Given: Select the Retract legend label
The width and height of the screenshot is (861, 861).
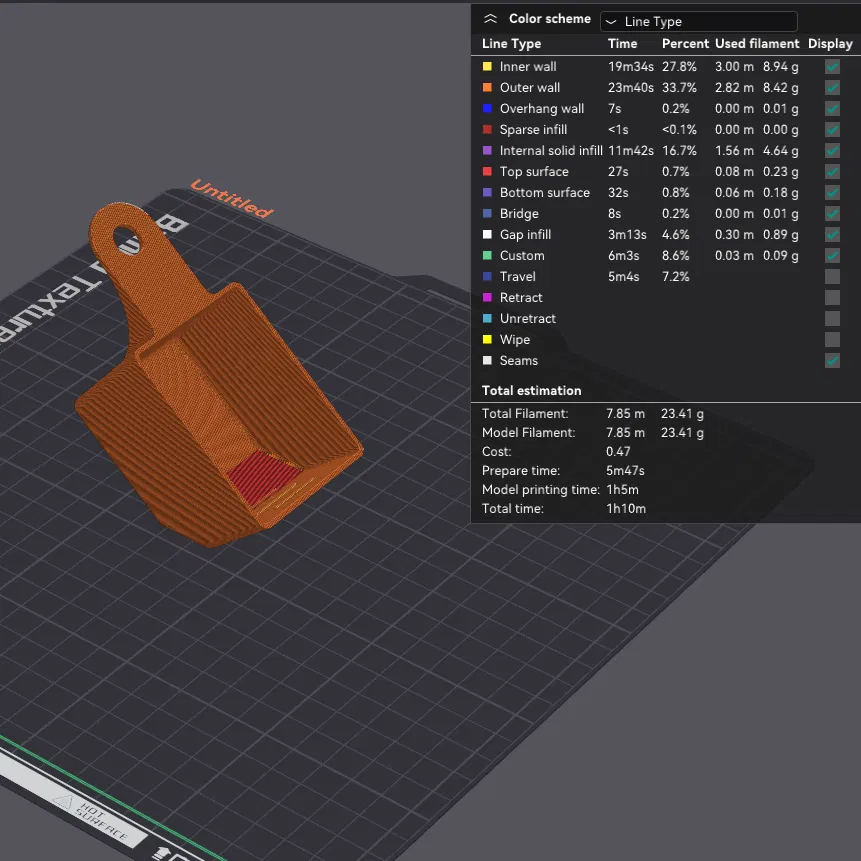Looking at the screenshot, I should [x=521, y=298].
